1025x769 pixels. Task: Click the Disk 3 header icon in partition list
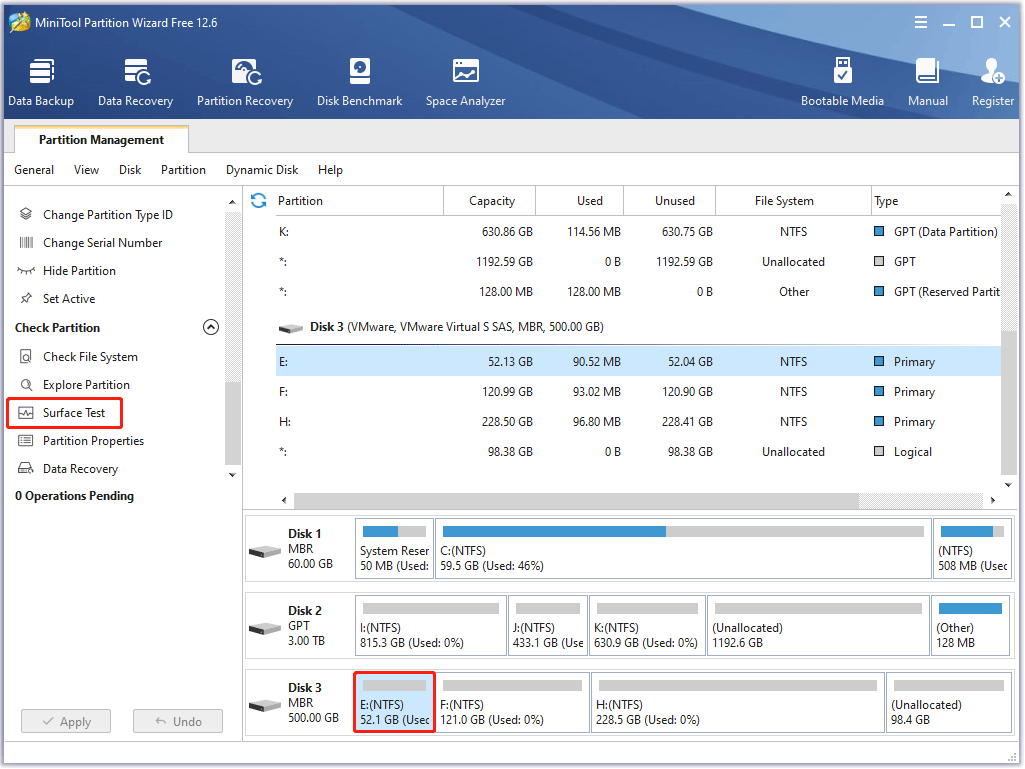point(291,328)
